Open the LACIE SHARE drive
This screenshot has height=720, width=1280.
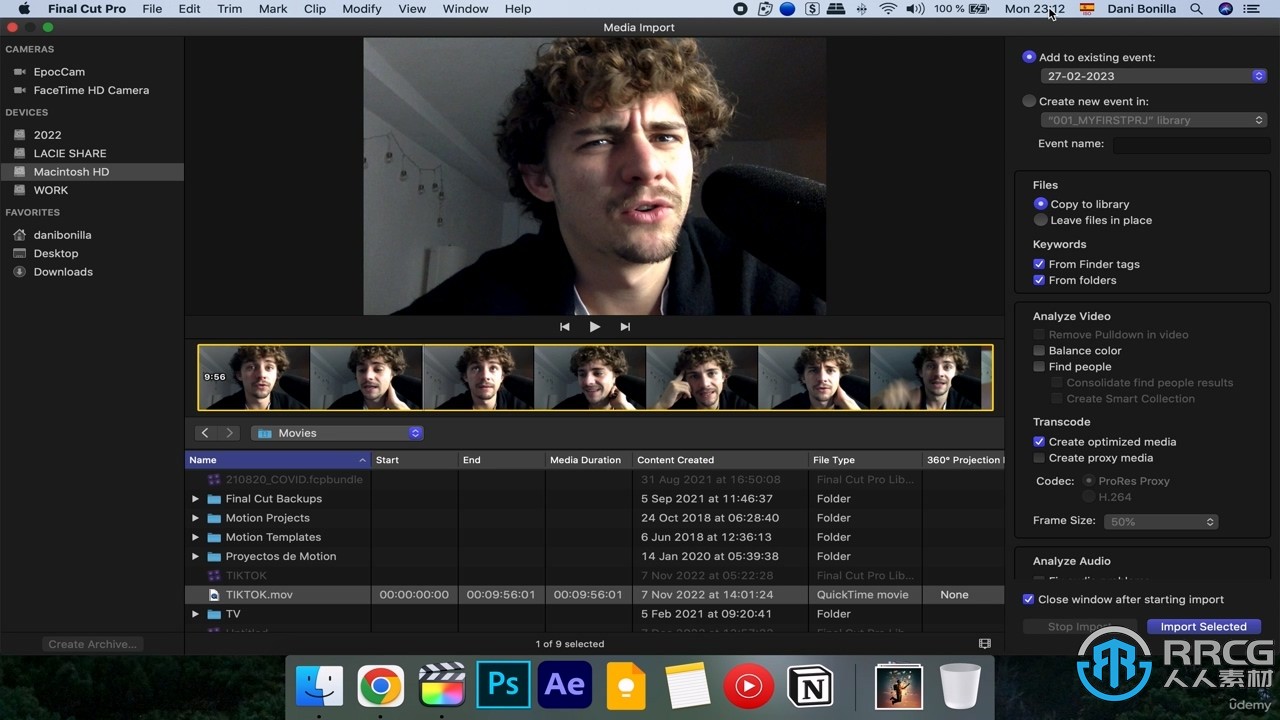click(x=70, y=153)
